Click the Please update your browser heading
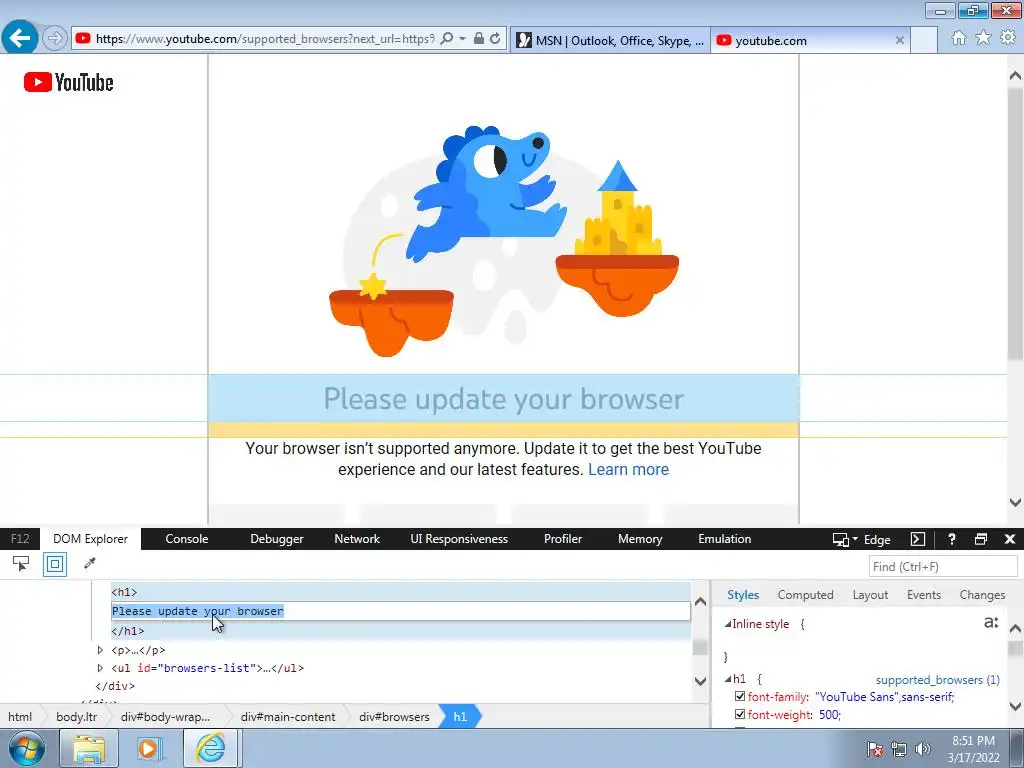 504,399
